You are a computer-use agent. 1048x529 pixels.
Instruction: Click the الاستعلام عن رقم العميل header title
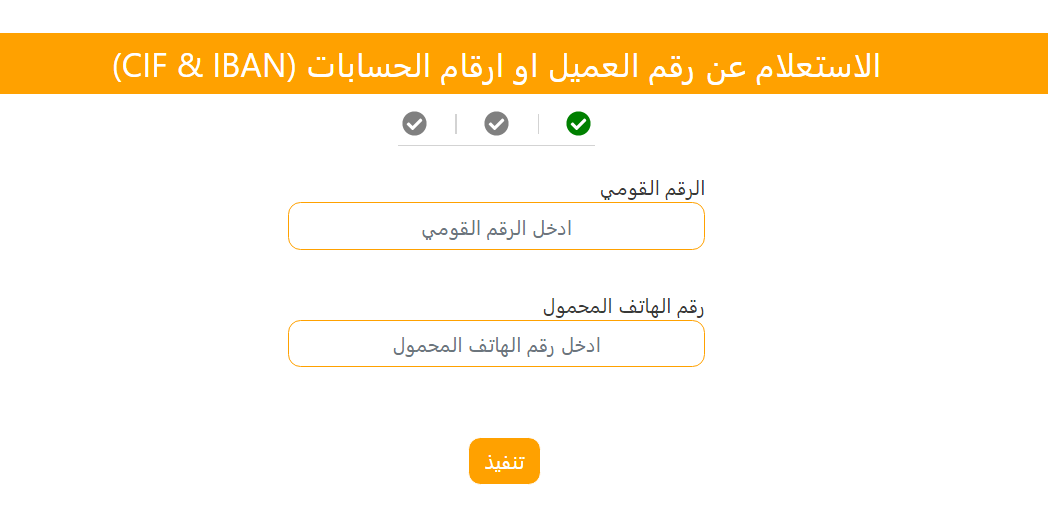[x=600, y=65]
